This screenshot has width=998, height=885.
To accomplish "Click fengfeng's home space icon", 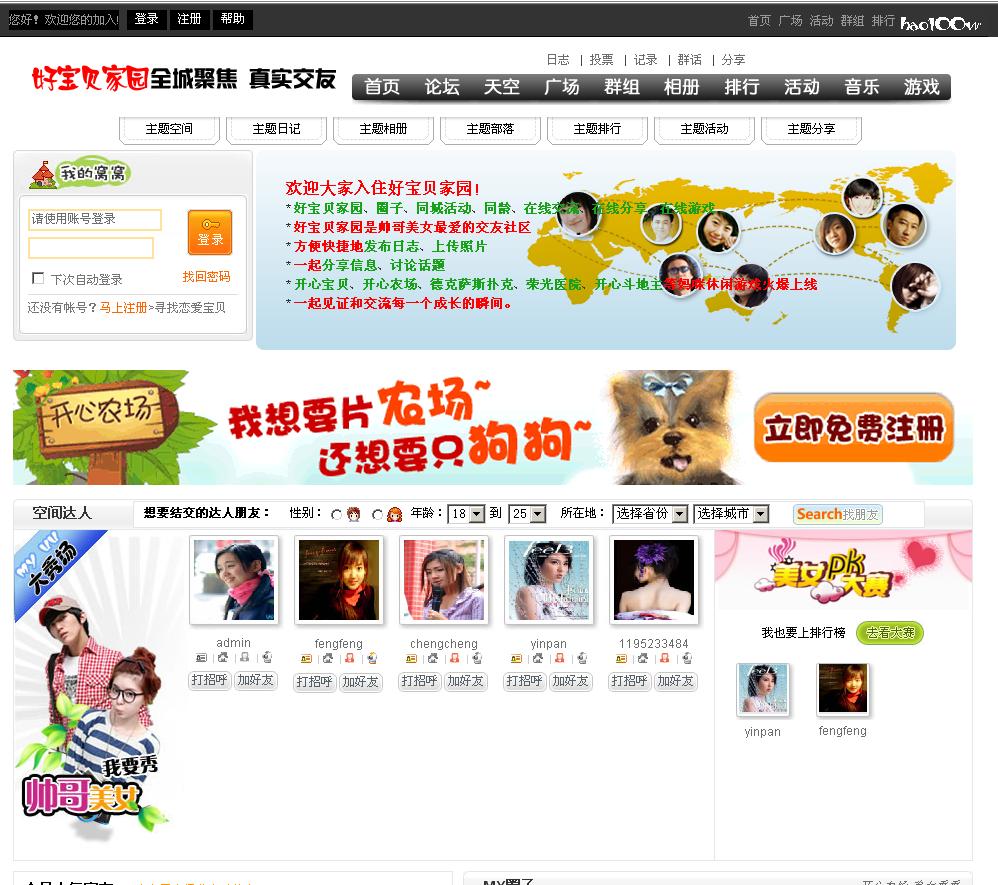I will tap(327, 658).
